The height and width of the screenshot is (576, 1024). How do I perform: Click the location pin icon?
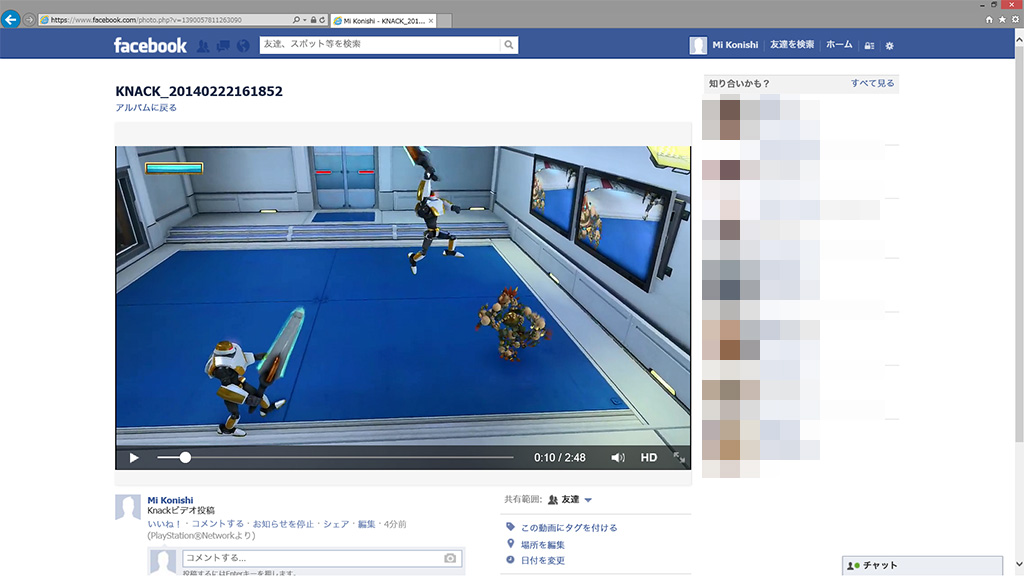click(510, 543)
